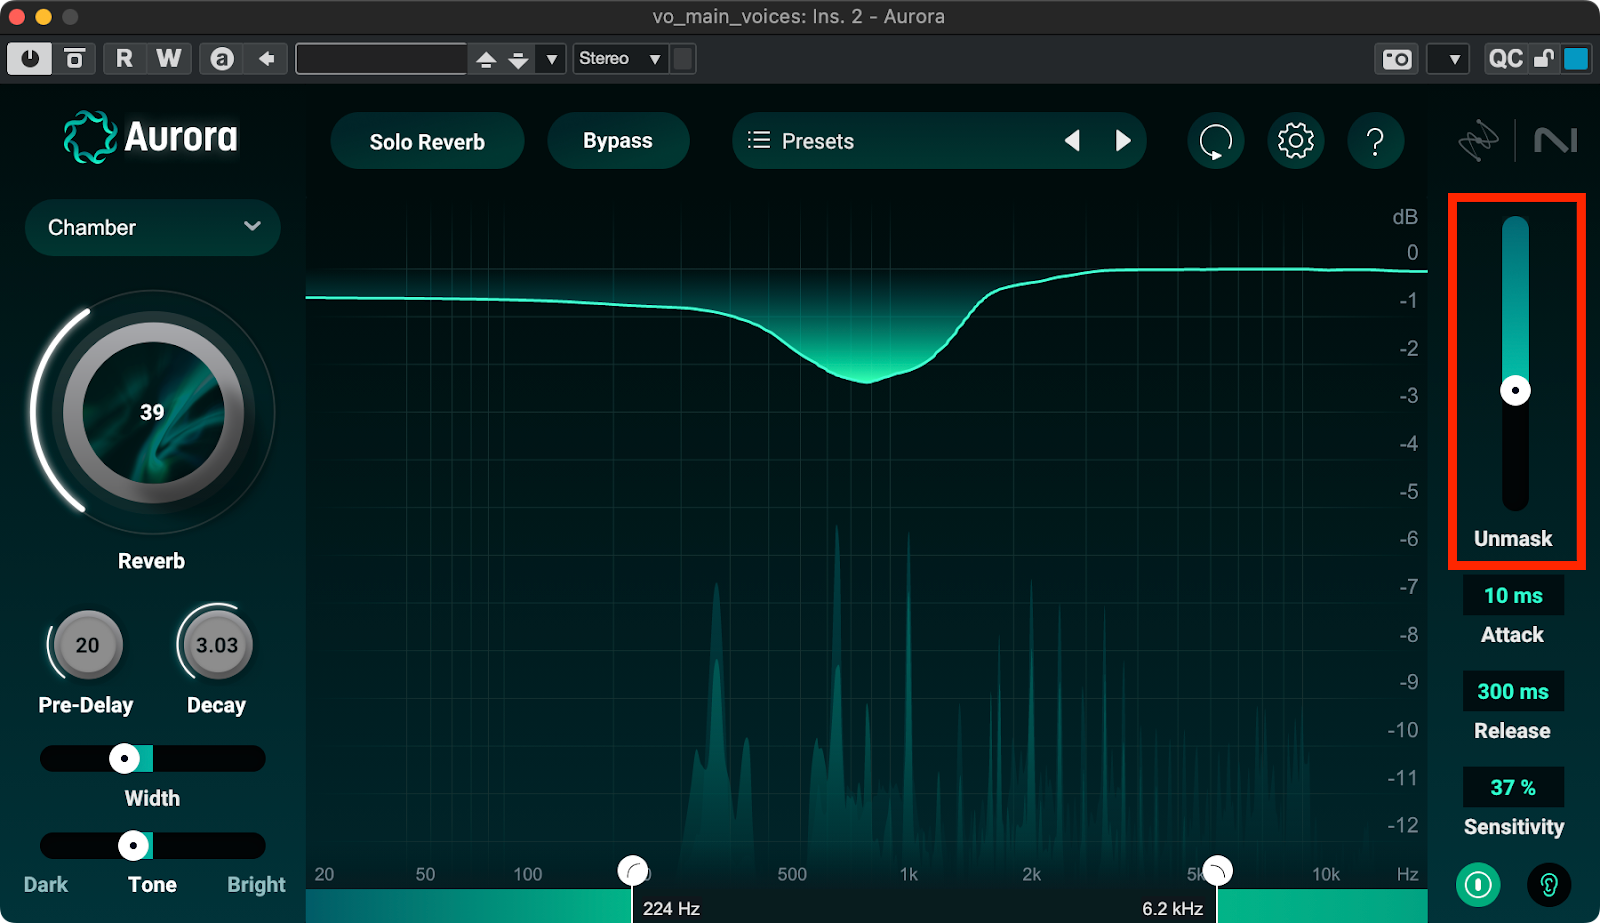Viewport: 1600px width, 923px height.
Task: Enable Read automation R button
Action: coord(124,59)
